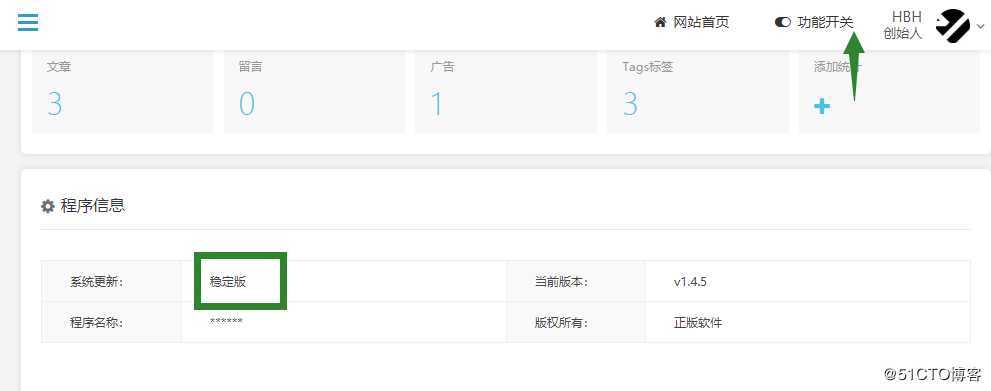Open the 功能开关 menu item

pos(825,23)
